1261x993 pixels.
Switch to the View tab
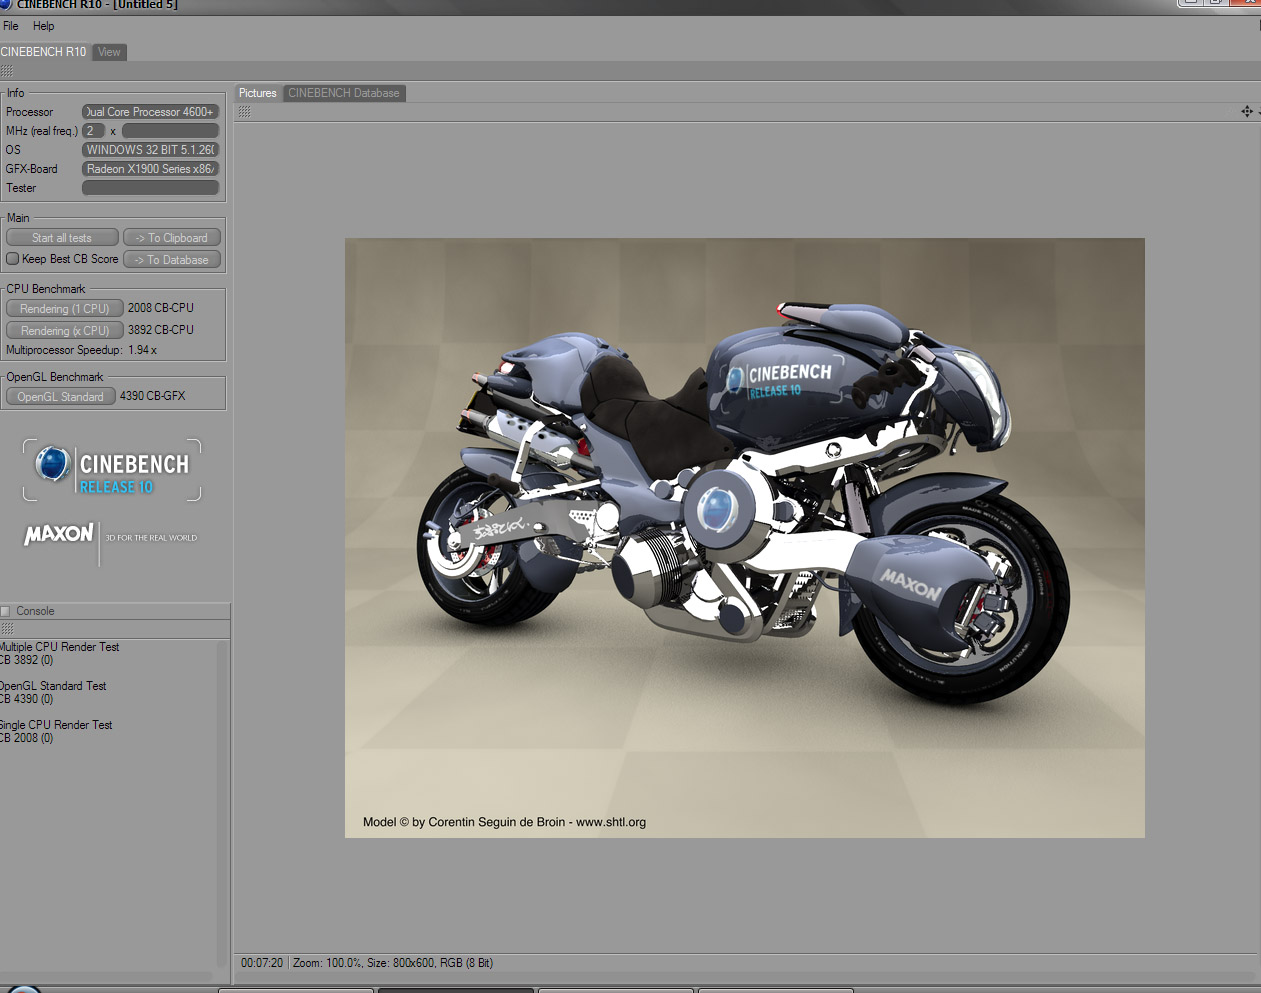coord(109,52)
